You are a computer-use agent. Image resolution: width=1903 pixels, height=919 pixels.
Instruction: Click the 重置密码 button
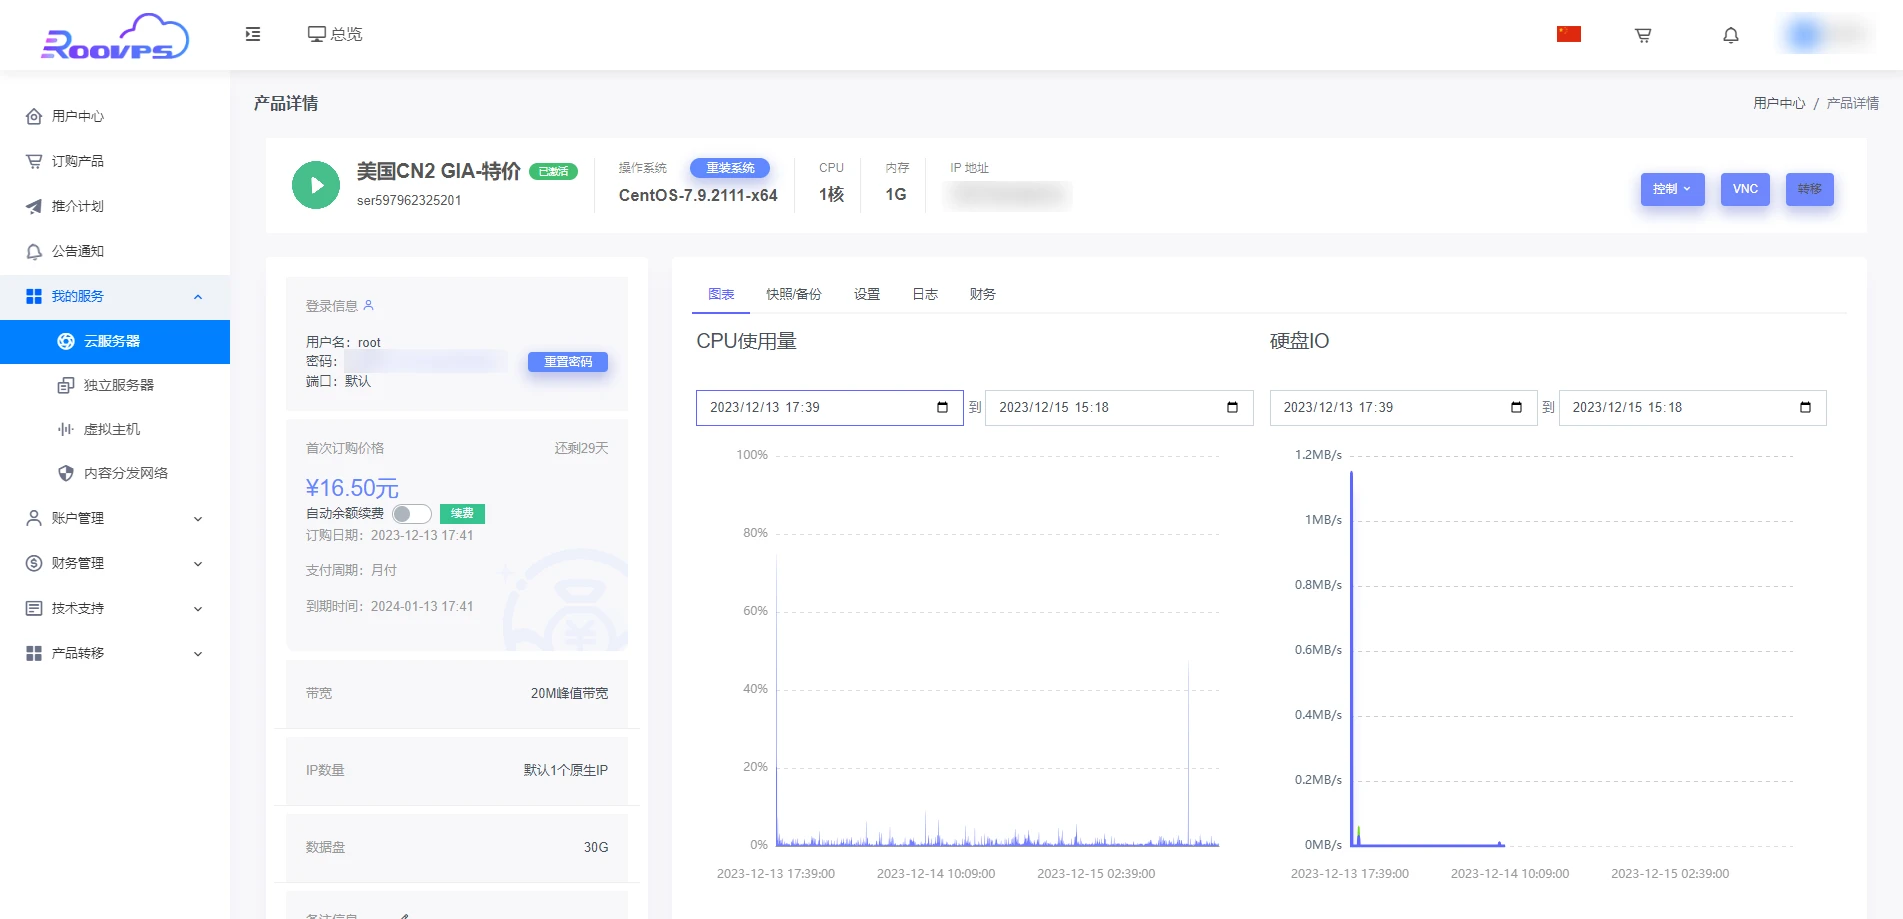567,362
